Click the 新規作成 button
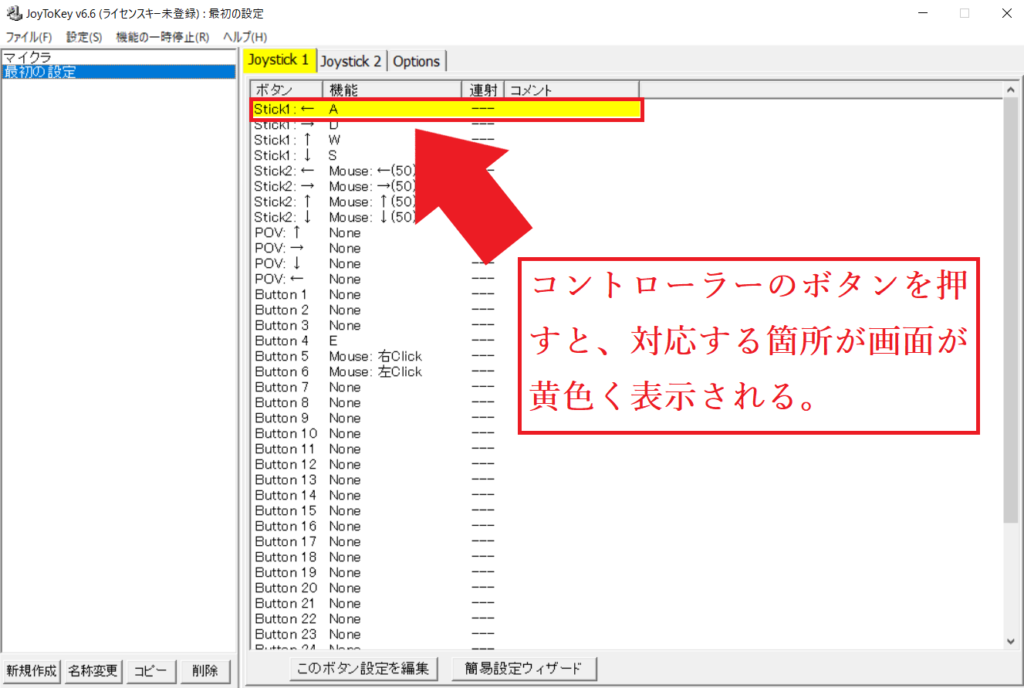1024x688 pixels. [33, 671]
